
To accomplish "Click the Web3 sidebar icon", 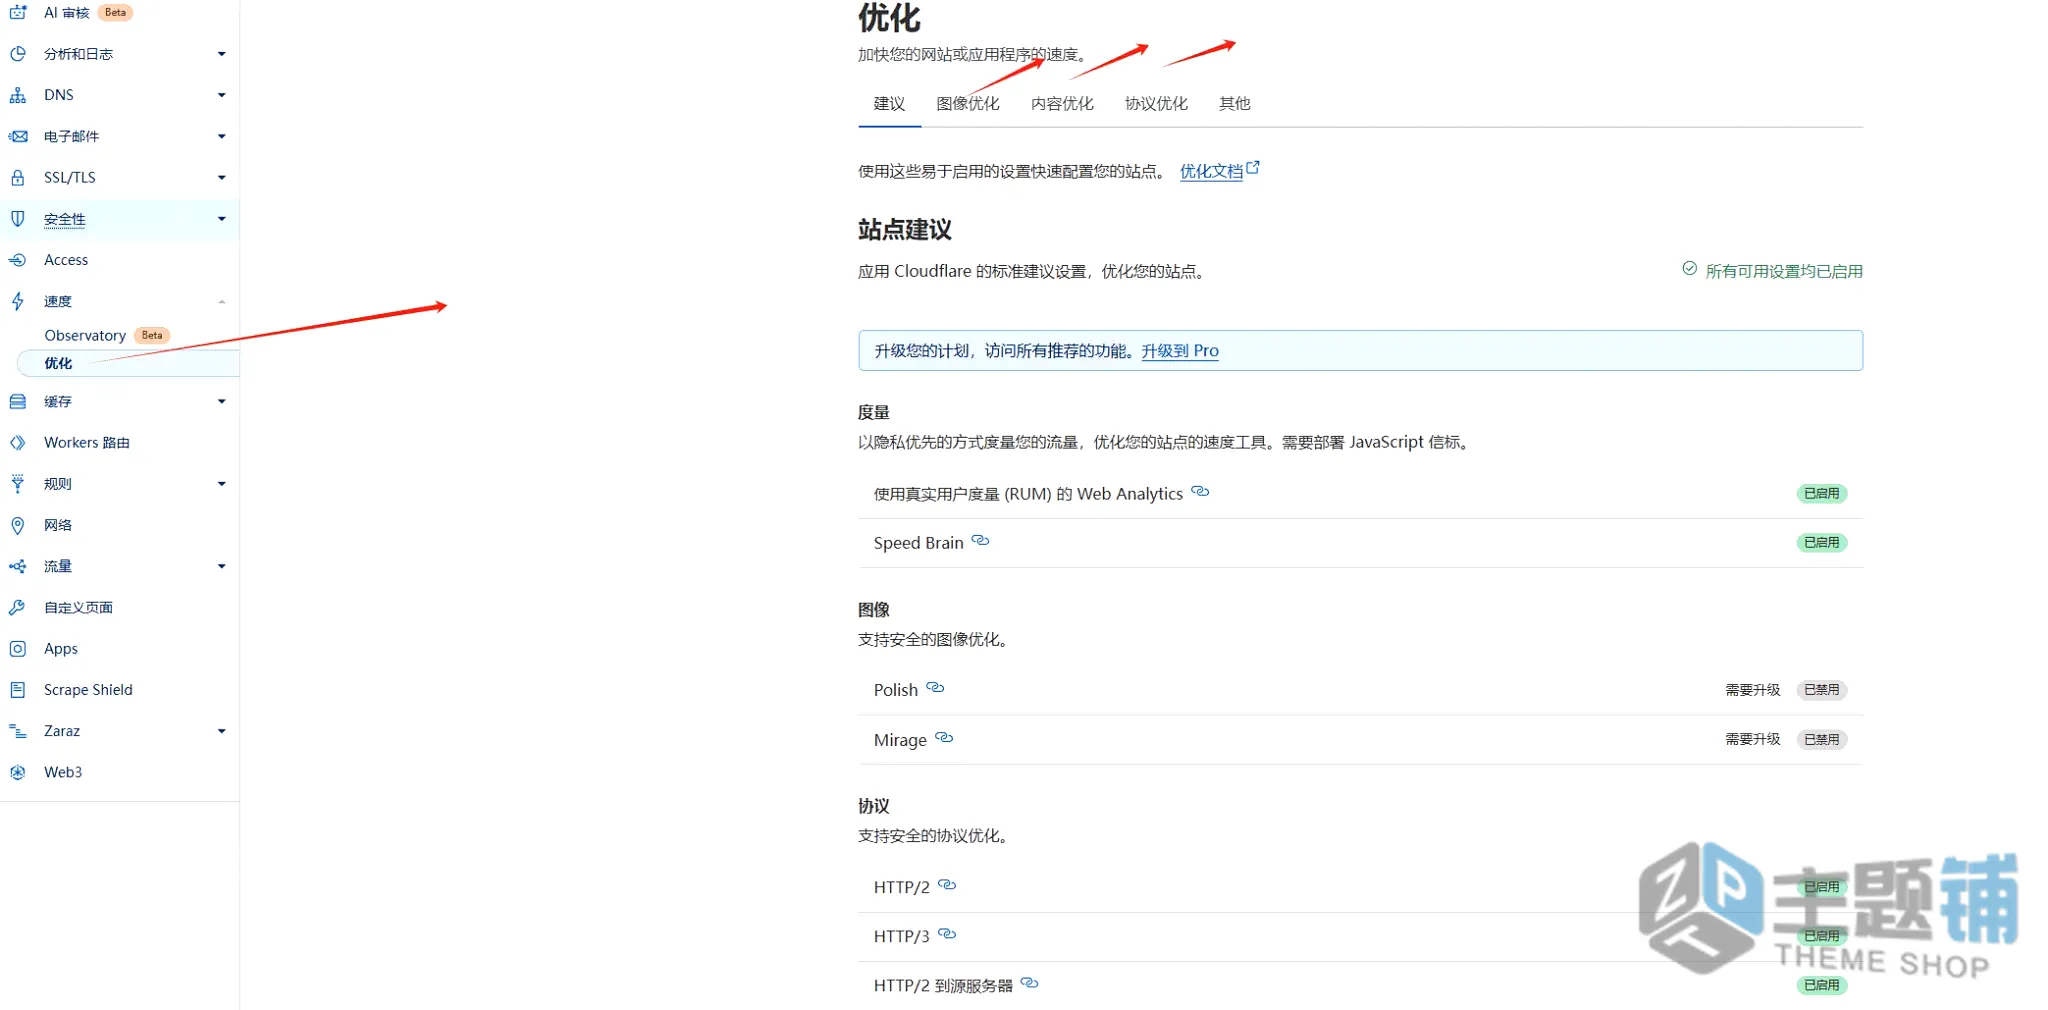I will coord(18,772).
